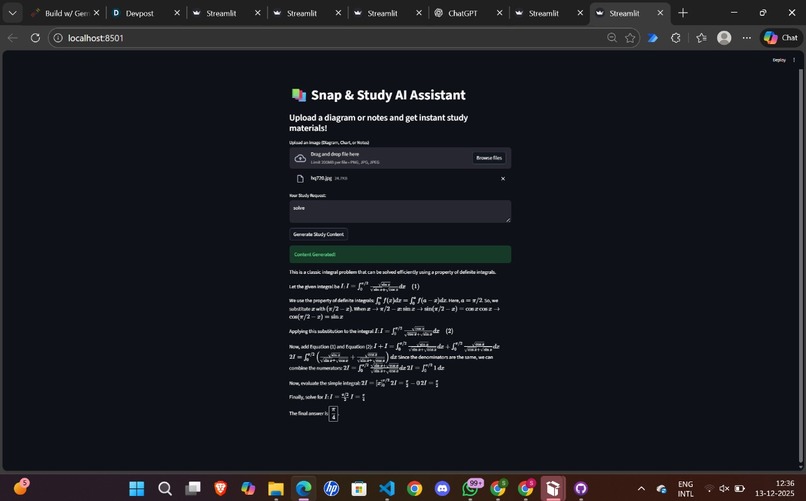Open the Edge Settings and more menu
Viewport: 806px width, 501px height.
coord(746,38)
